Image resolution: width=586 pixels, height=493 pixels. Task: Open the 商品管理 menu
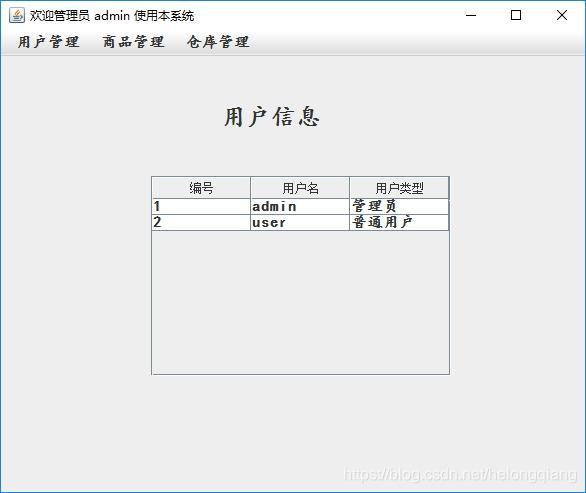133,42
